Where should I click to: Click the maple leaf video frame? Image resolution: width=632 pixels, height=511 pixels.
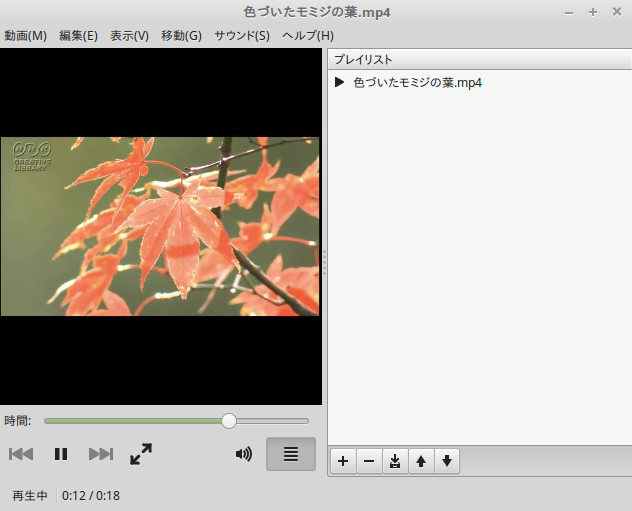click(160, 226)
